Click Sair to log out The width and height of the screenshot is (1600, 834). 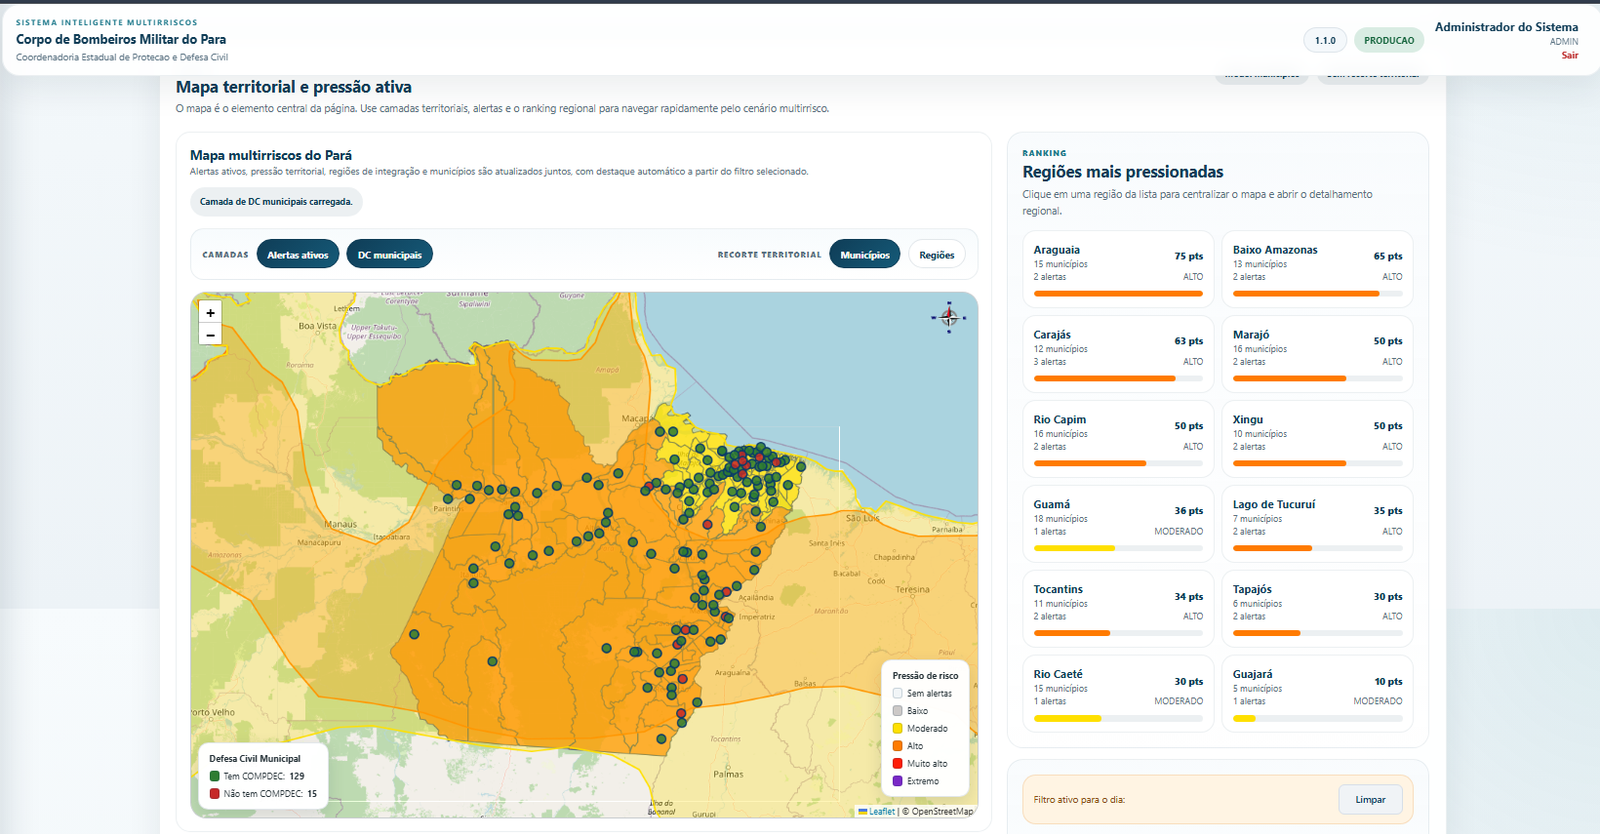tap(1569, 55)
